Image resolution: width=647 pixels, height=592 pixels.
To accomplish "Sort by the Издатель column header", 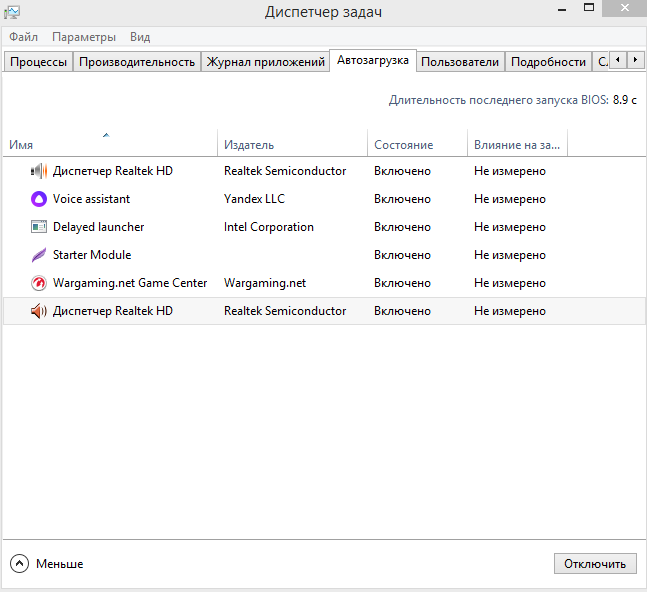I will tap(292, 144).
